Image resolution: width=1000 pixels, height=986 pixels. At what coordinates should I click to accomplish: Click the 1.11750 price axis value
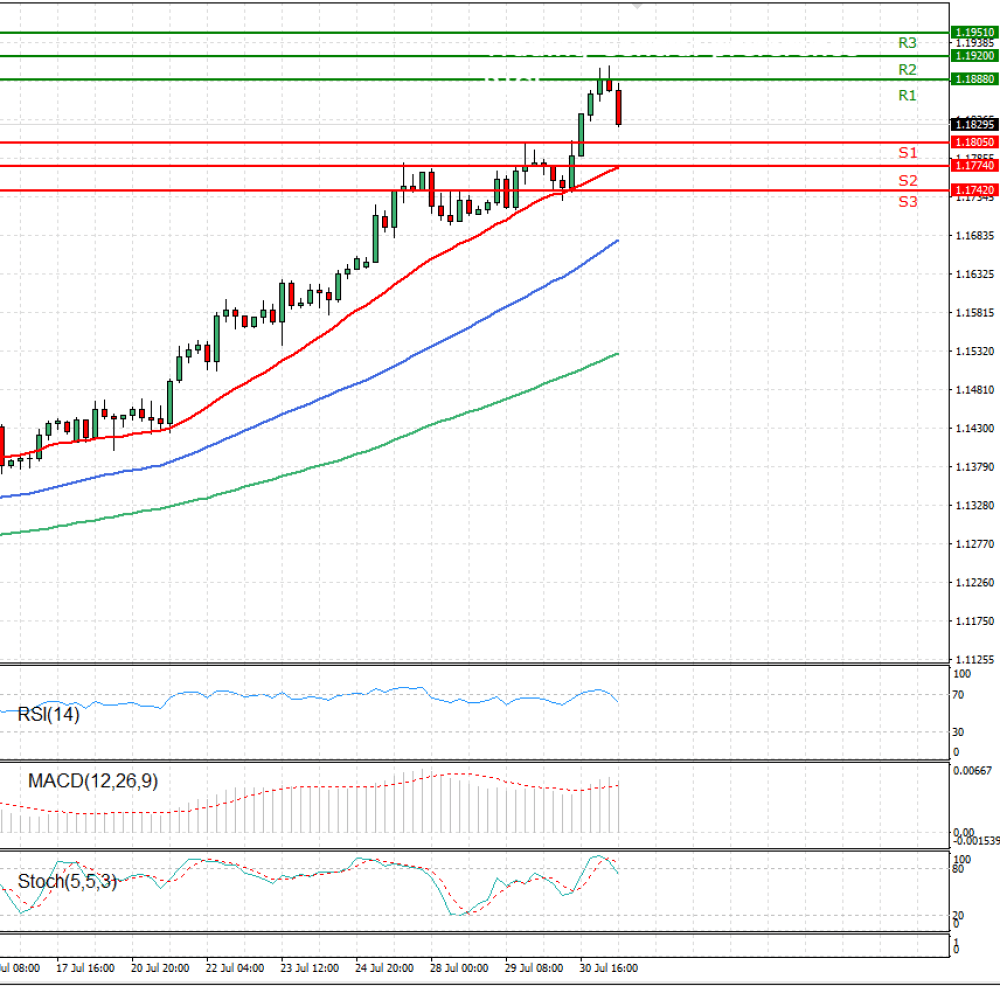pyautogui.click(x=974, y=621)
